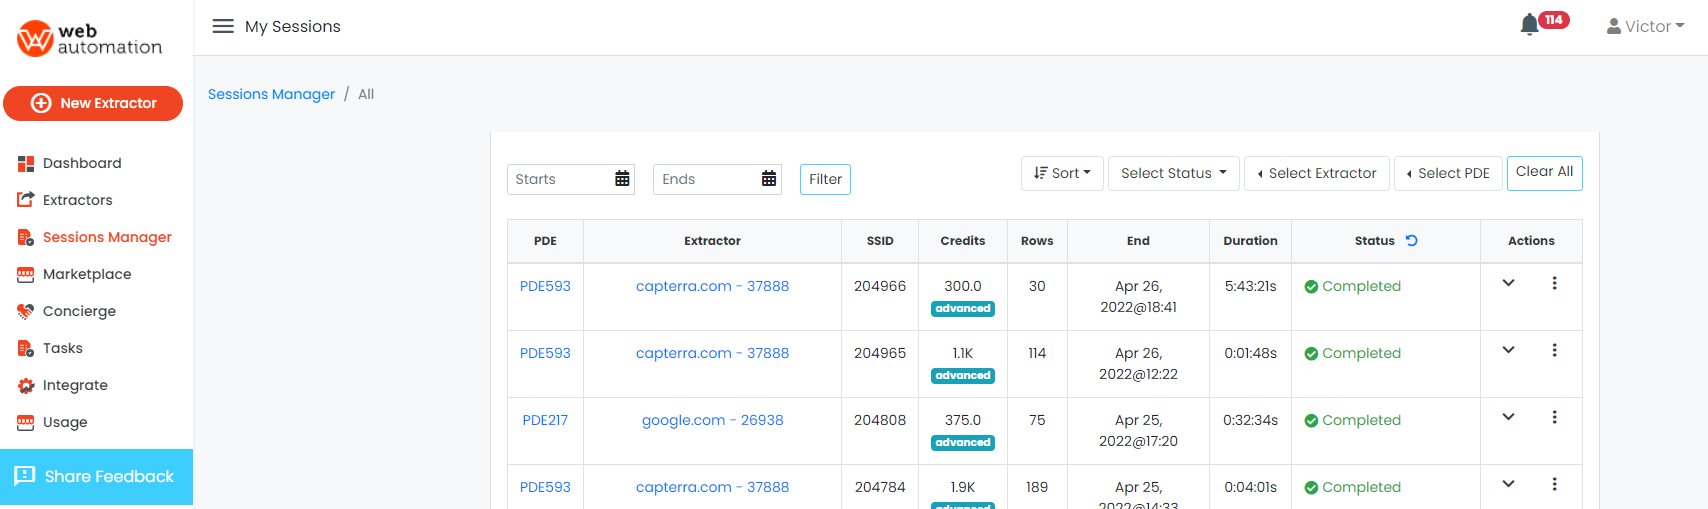The width and height of the screenshot is (1708, 509).
Task: Expand row 204965 with the chevron
Action: click(x=1508, y=350)
